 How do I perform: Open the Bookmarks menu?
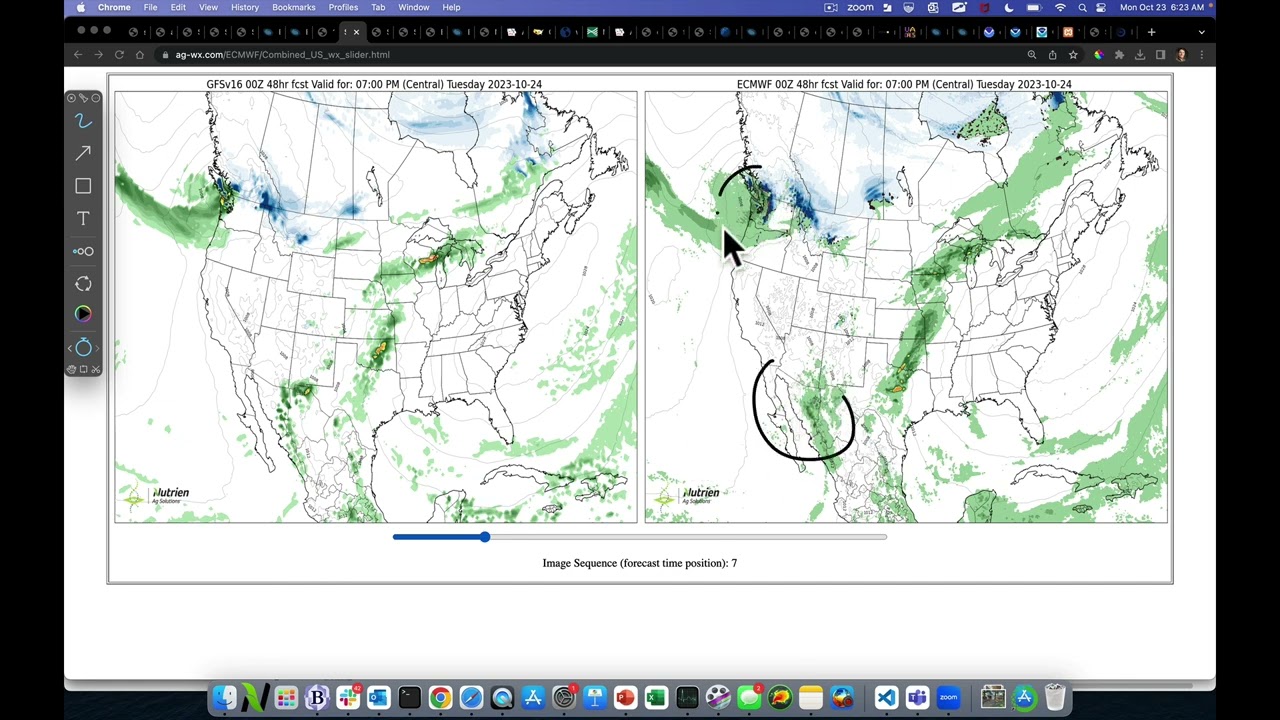[x=294, y=7]
